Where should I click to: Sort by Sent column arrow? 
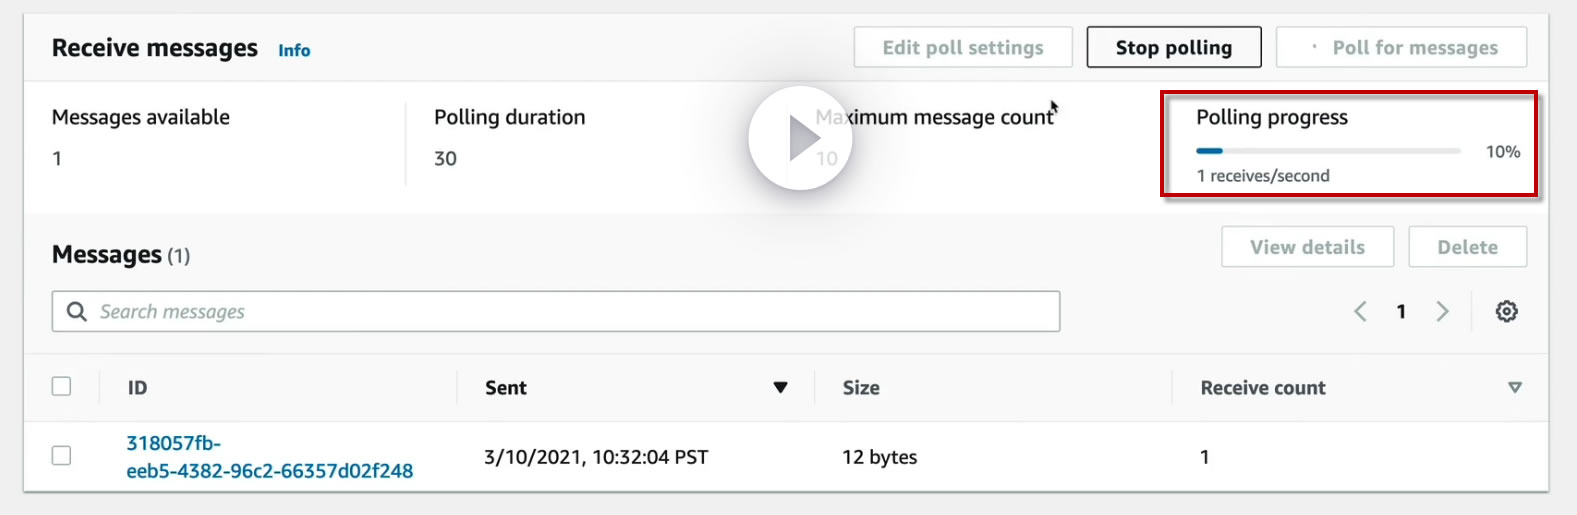tap(780, 388)
